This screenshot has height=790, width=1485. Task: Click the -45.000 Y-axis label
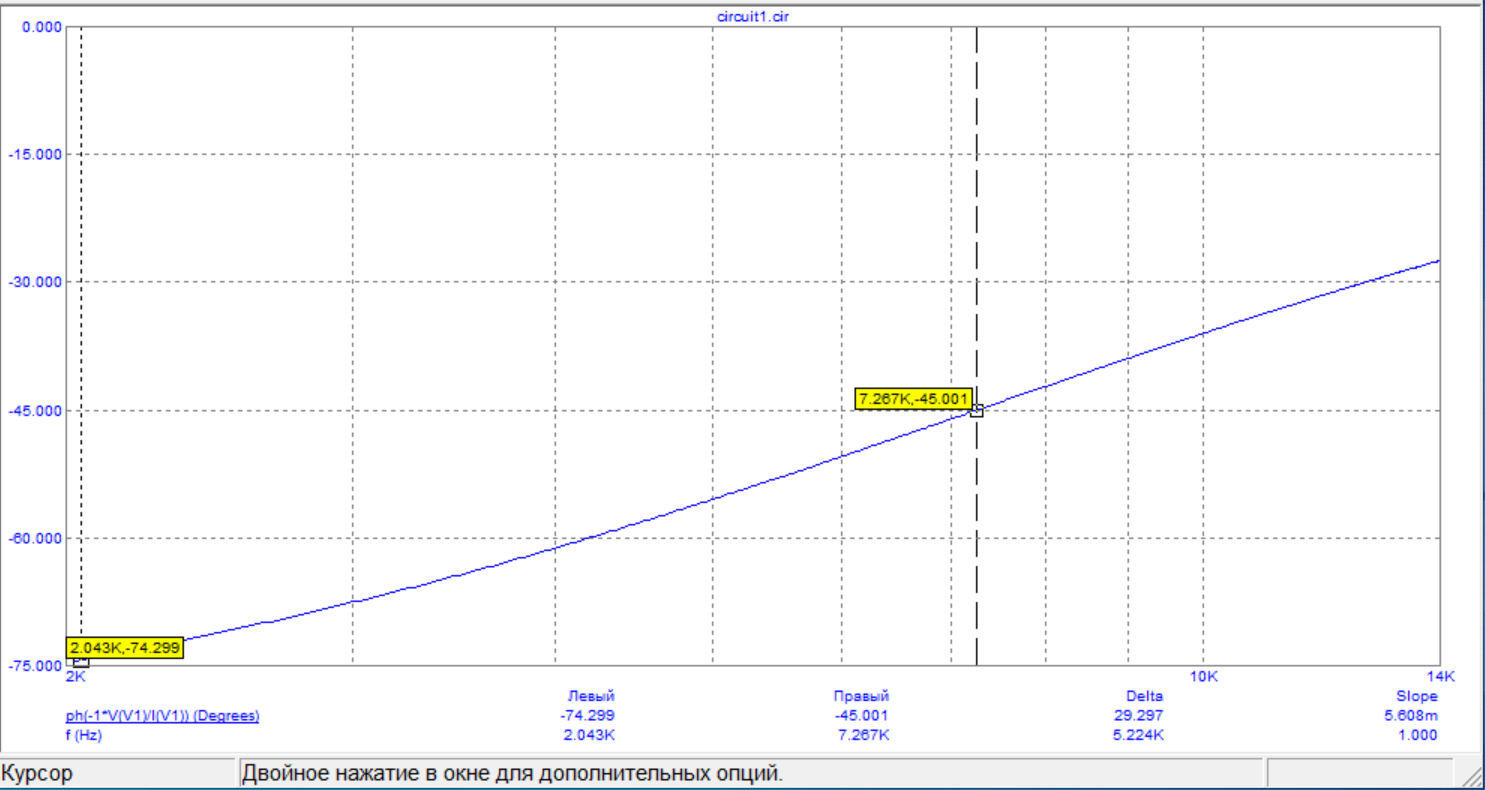36,411
